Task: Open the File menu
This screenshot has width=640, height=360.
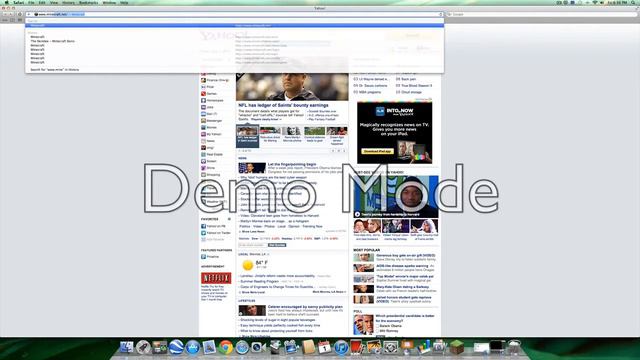Action: click(31, 2)
